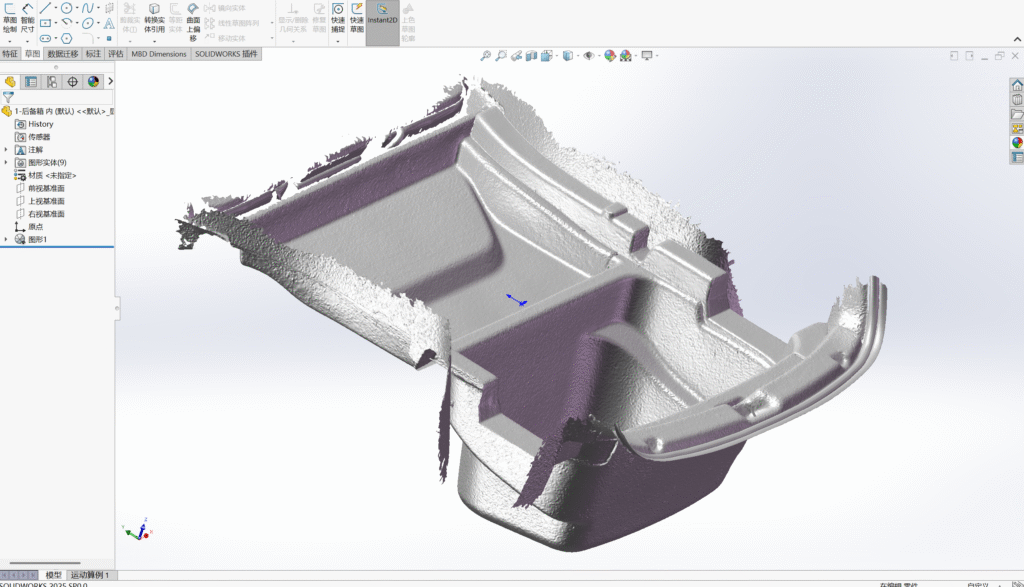Switch to the MBD Dimensions tab
The width and height of the screenshot is (1024, 587).
[x=159, y=54]
